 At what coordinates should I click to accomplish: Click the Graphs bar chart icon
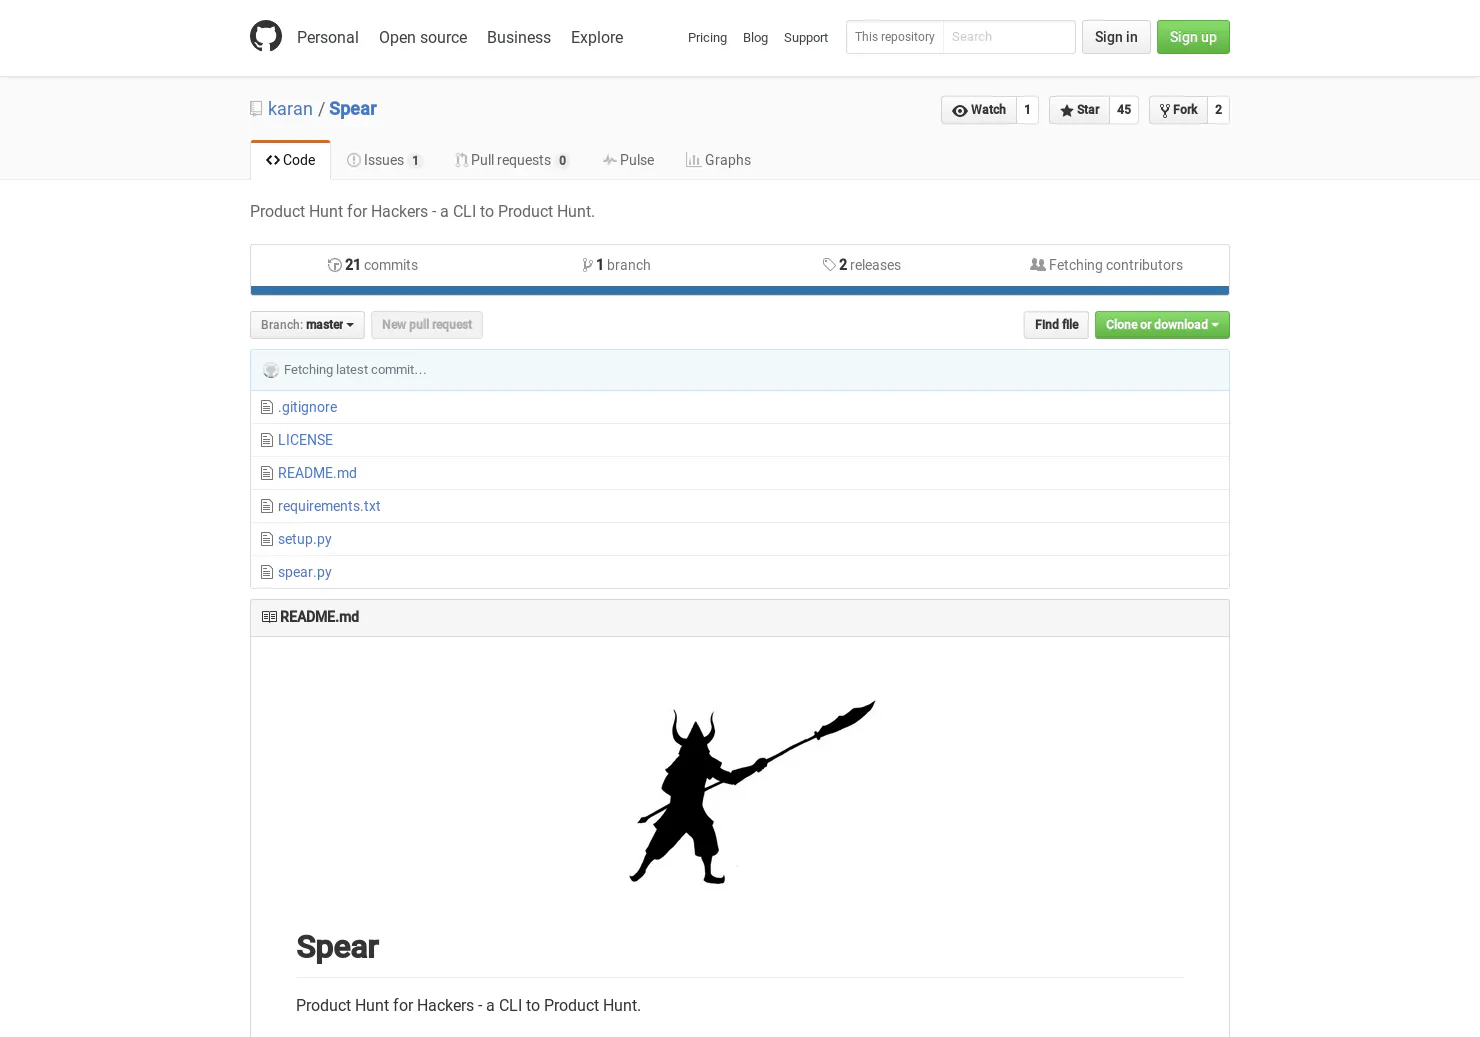(x=693, y=160)
